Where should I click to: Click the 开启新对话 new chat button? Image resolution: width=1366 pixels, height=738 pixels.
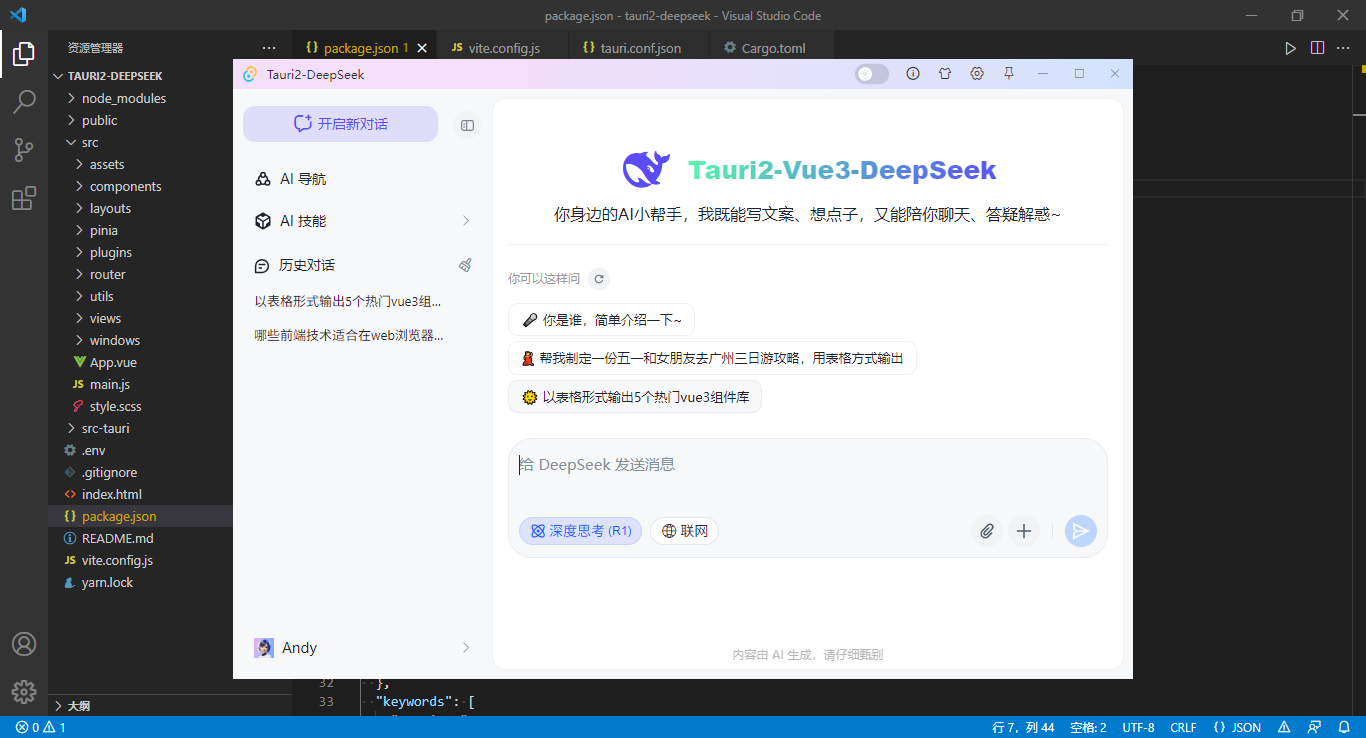pyautogui.click(x=341, y=124)
